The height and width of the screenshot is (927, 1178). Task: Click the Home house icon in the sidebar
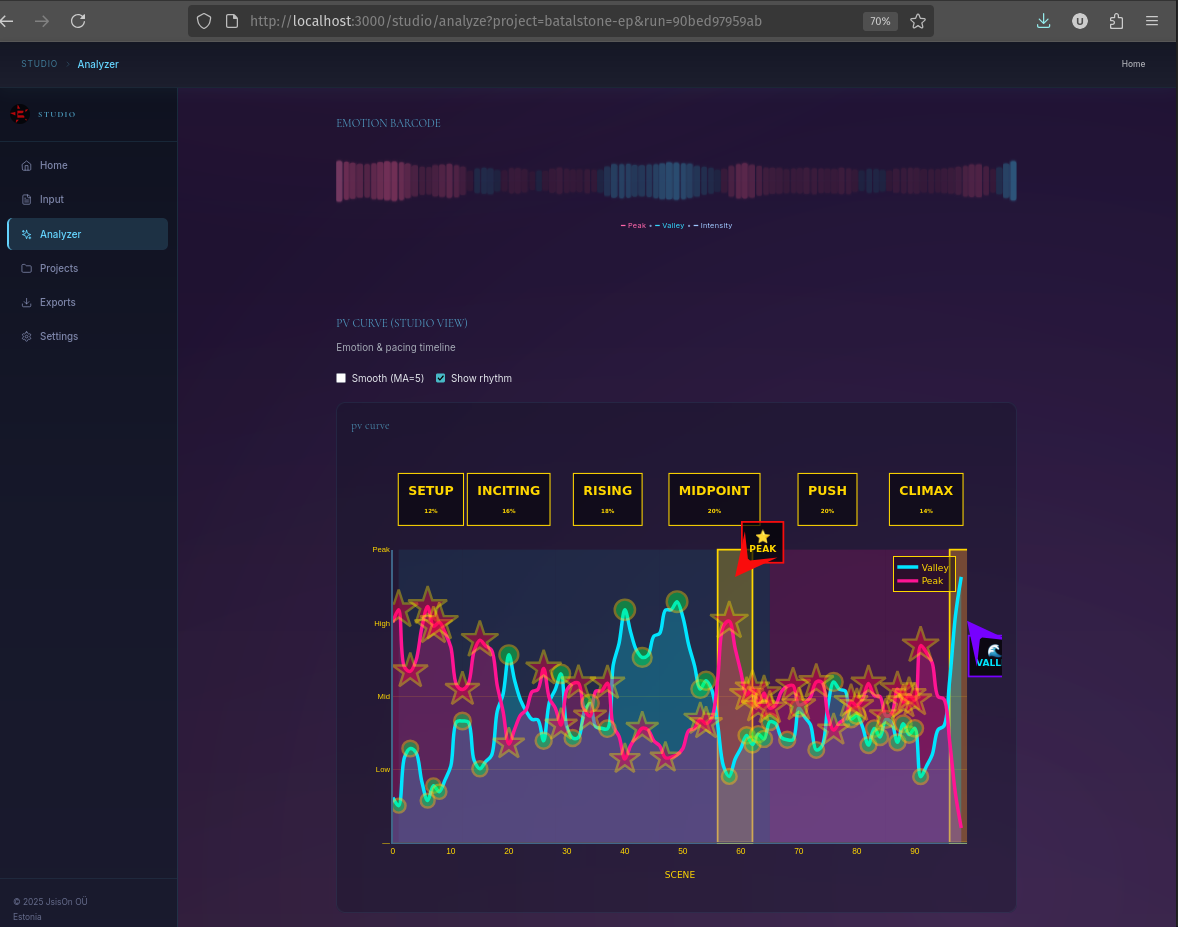pos(26,165)
